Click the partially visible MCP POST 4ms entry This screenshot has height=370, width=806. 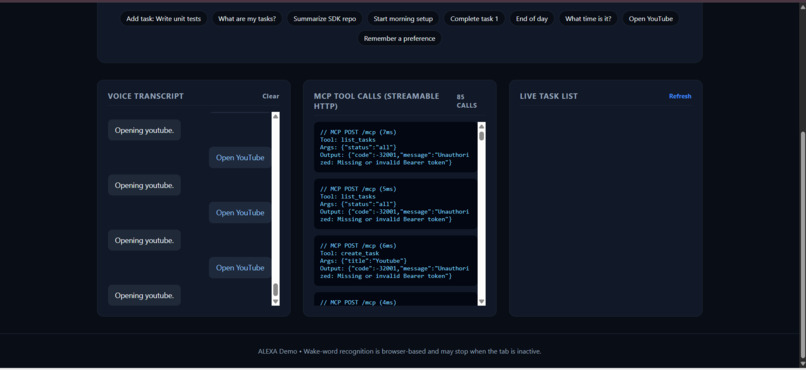click(395, 300)
